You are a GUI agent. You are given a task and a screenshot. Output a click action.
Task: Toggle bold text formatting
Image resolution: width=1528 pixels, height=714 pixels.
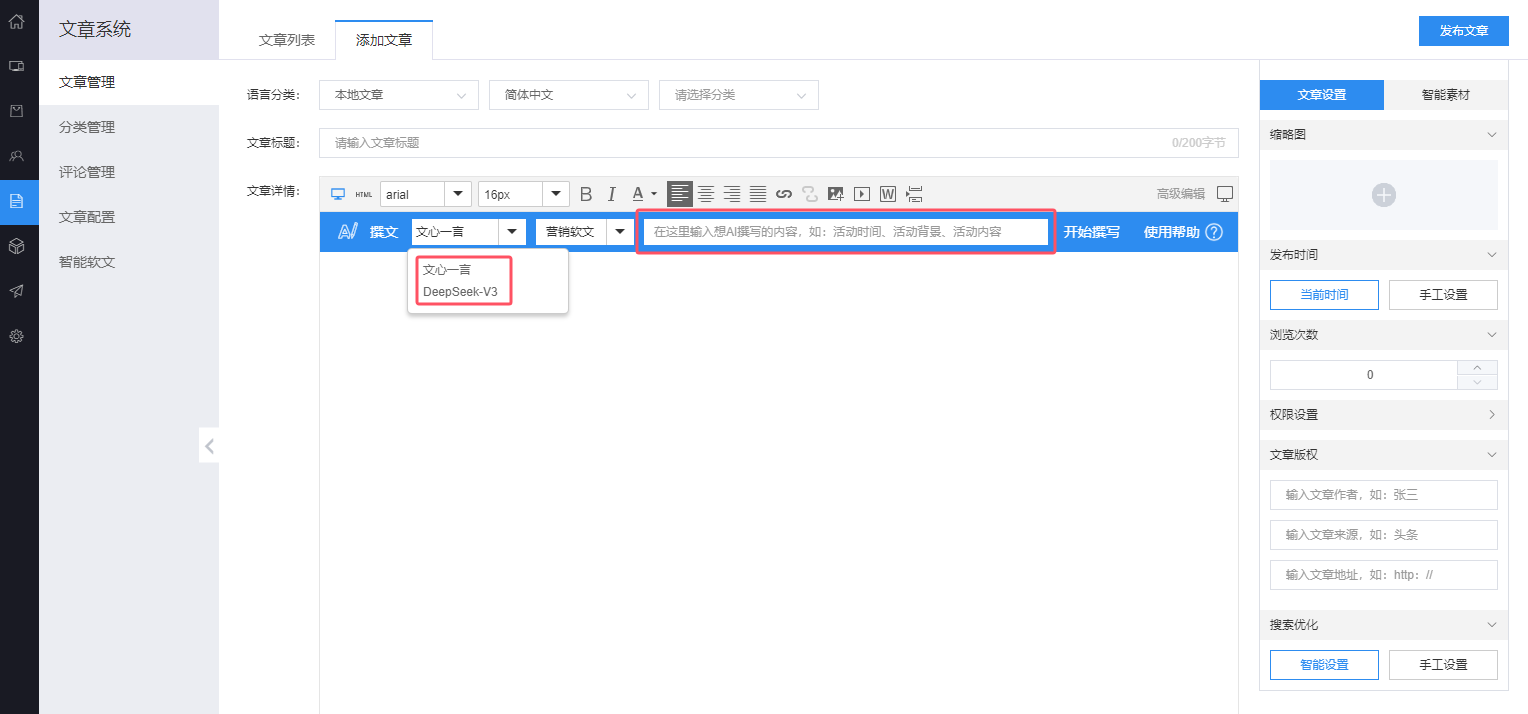point(586,194)
